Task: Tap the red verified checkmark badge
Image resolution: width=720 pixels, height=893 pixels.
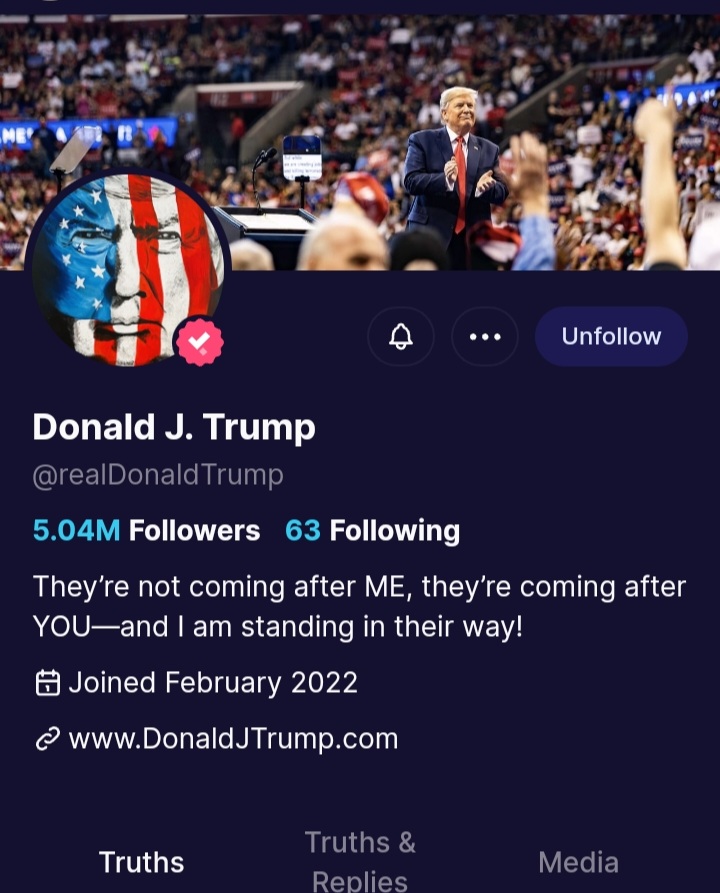Action: [199, 342]
